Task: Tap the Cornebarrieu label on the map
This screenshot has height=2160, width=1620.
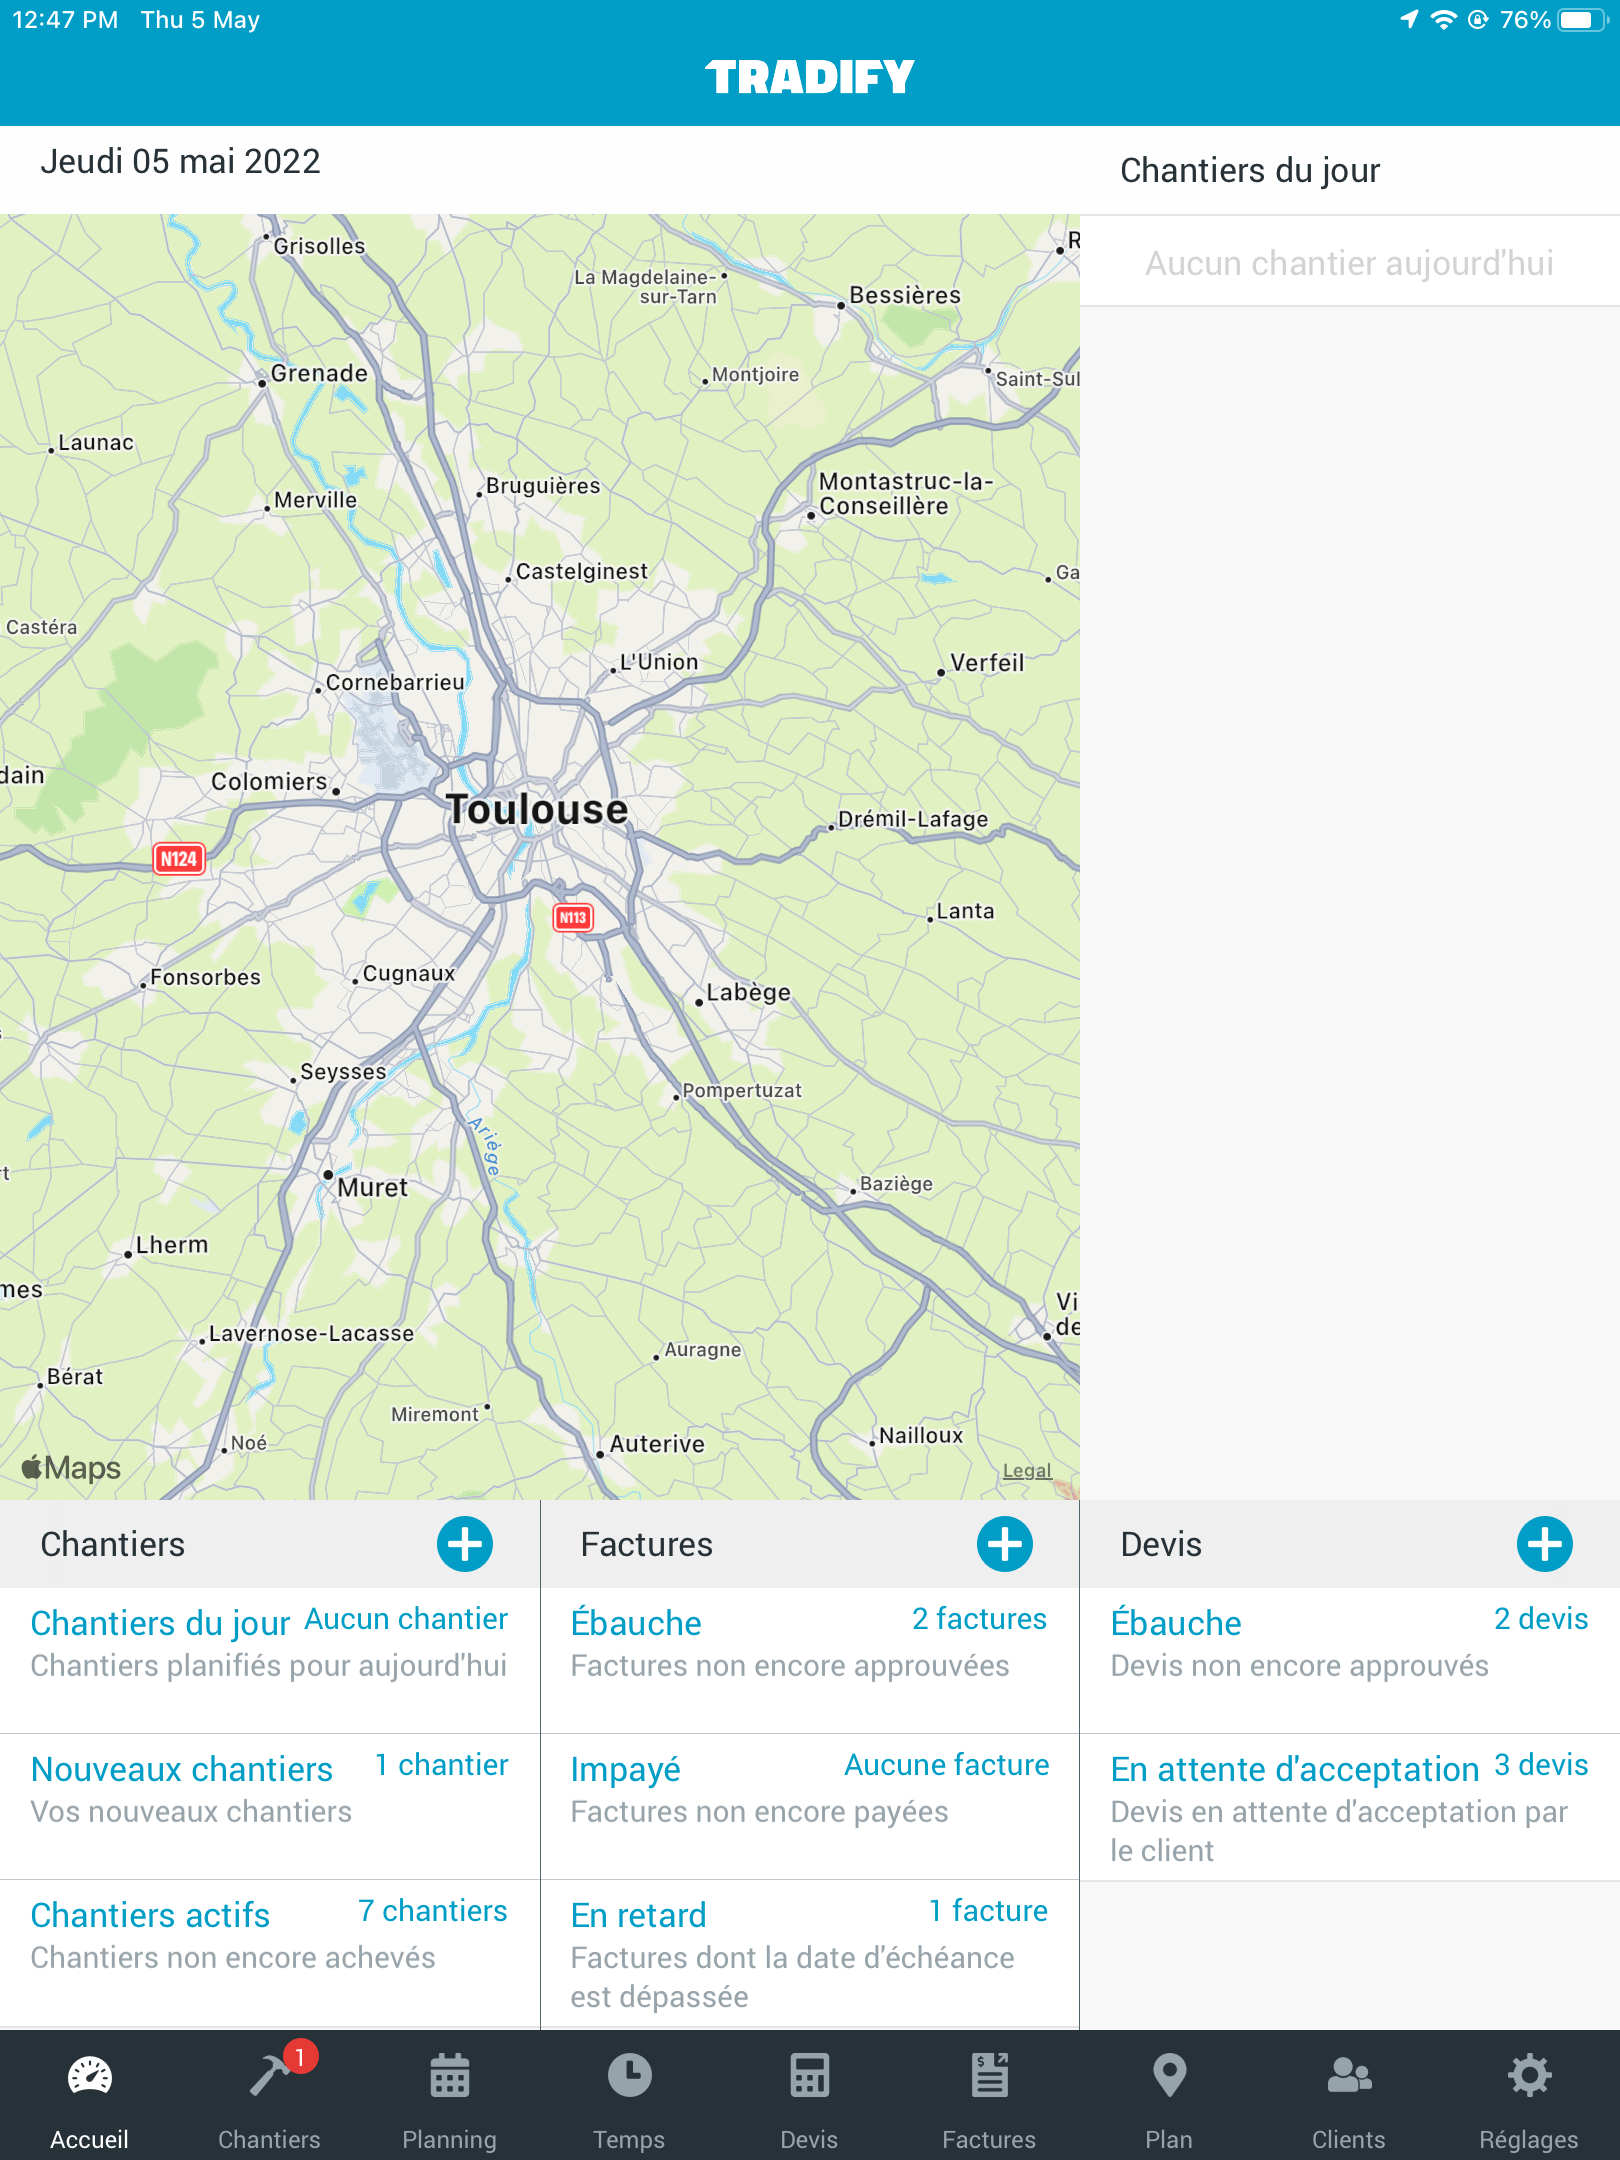Action: pyautogui.click(x=395, y=682)
